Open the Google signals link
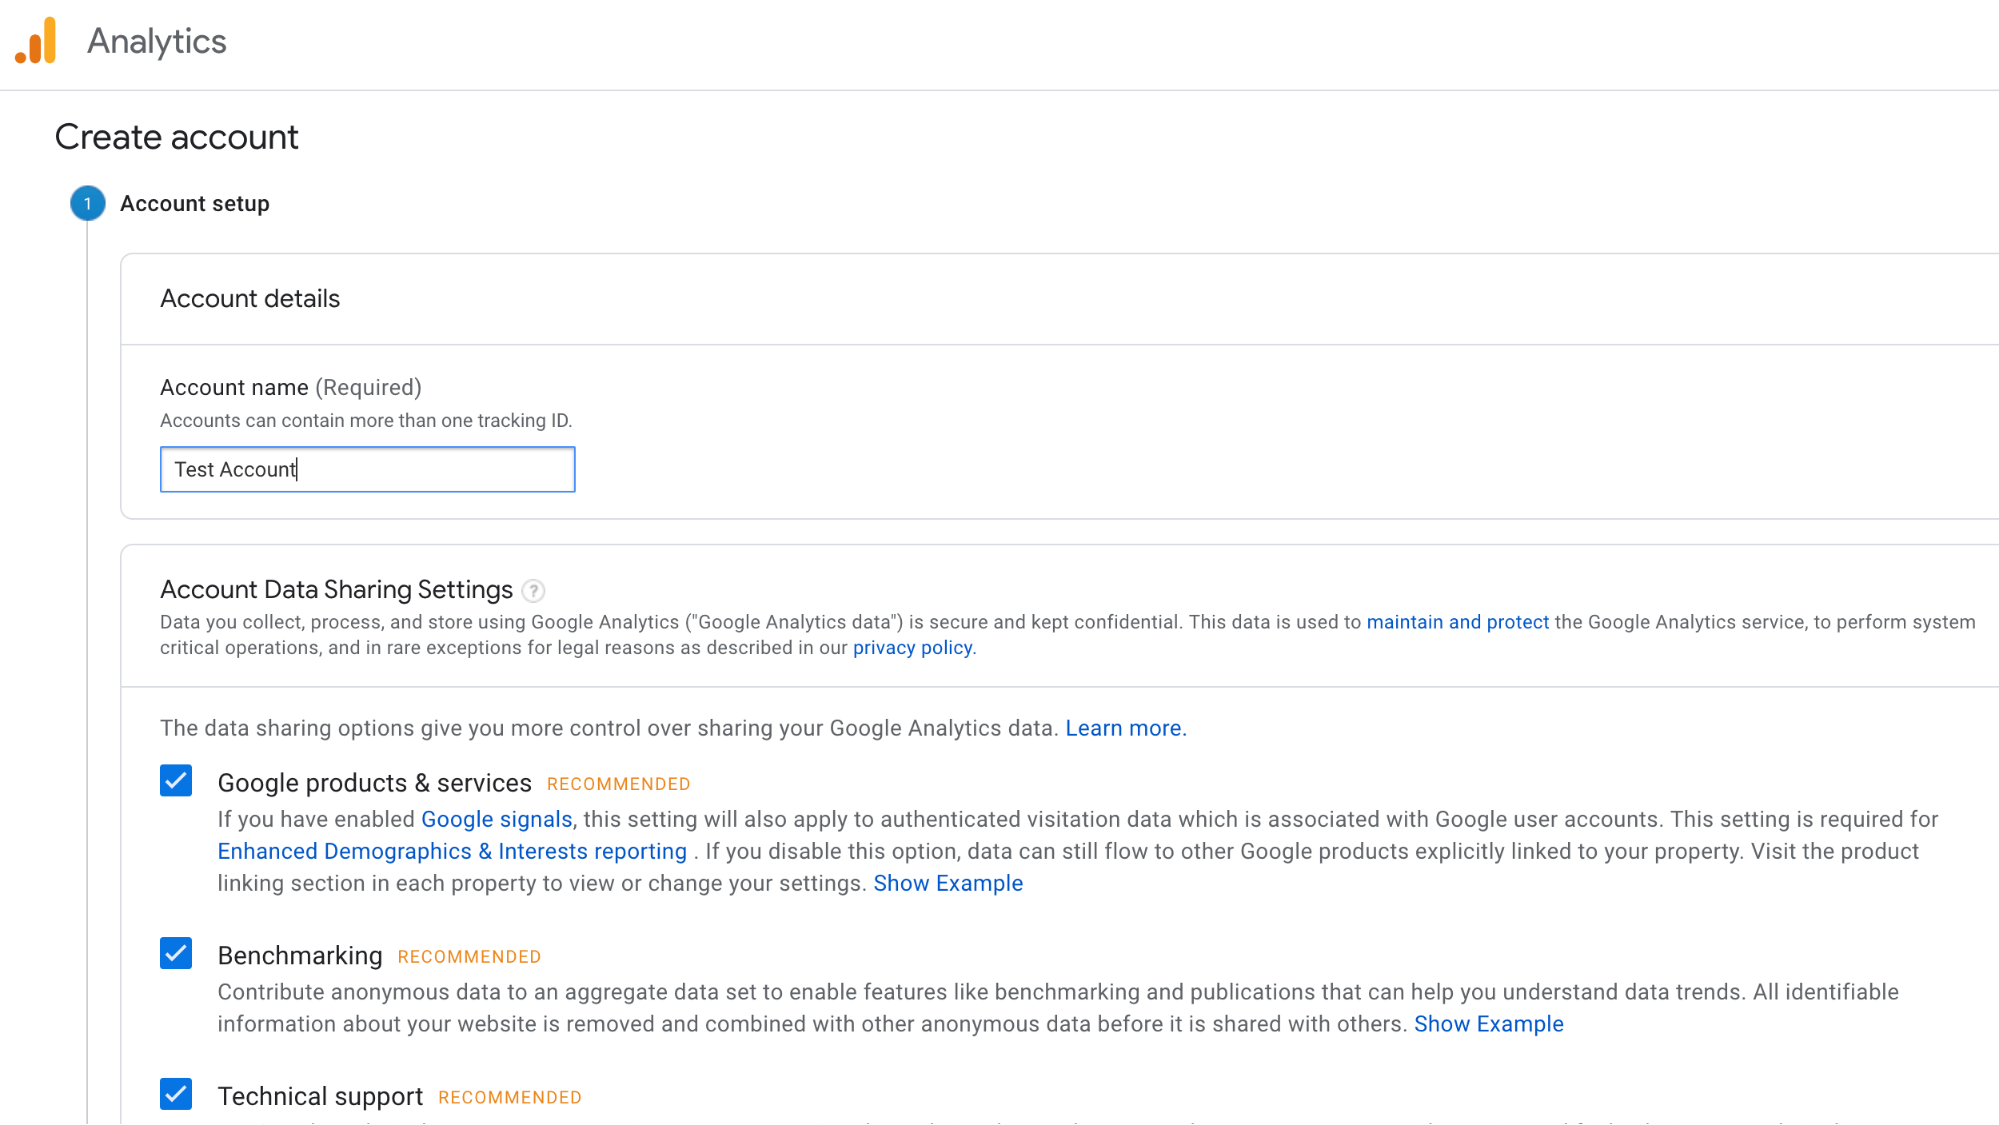 point(497,820)
